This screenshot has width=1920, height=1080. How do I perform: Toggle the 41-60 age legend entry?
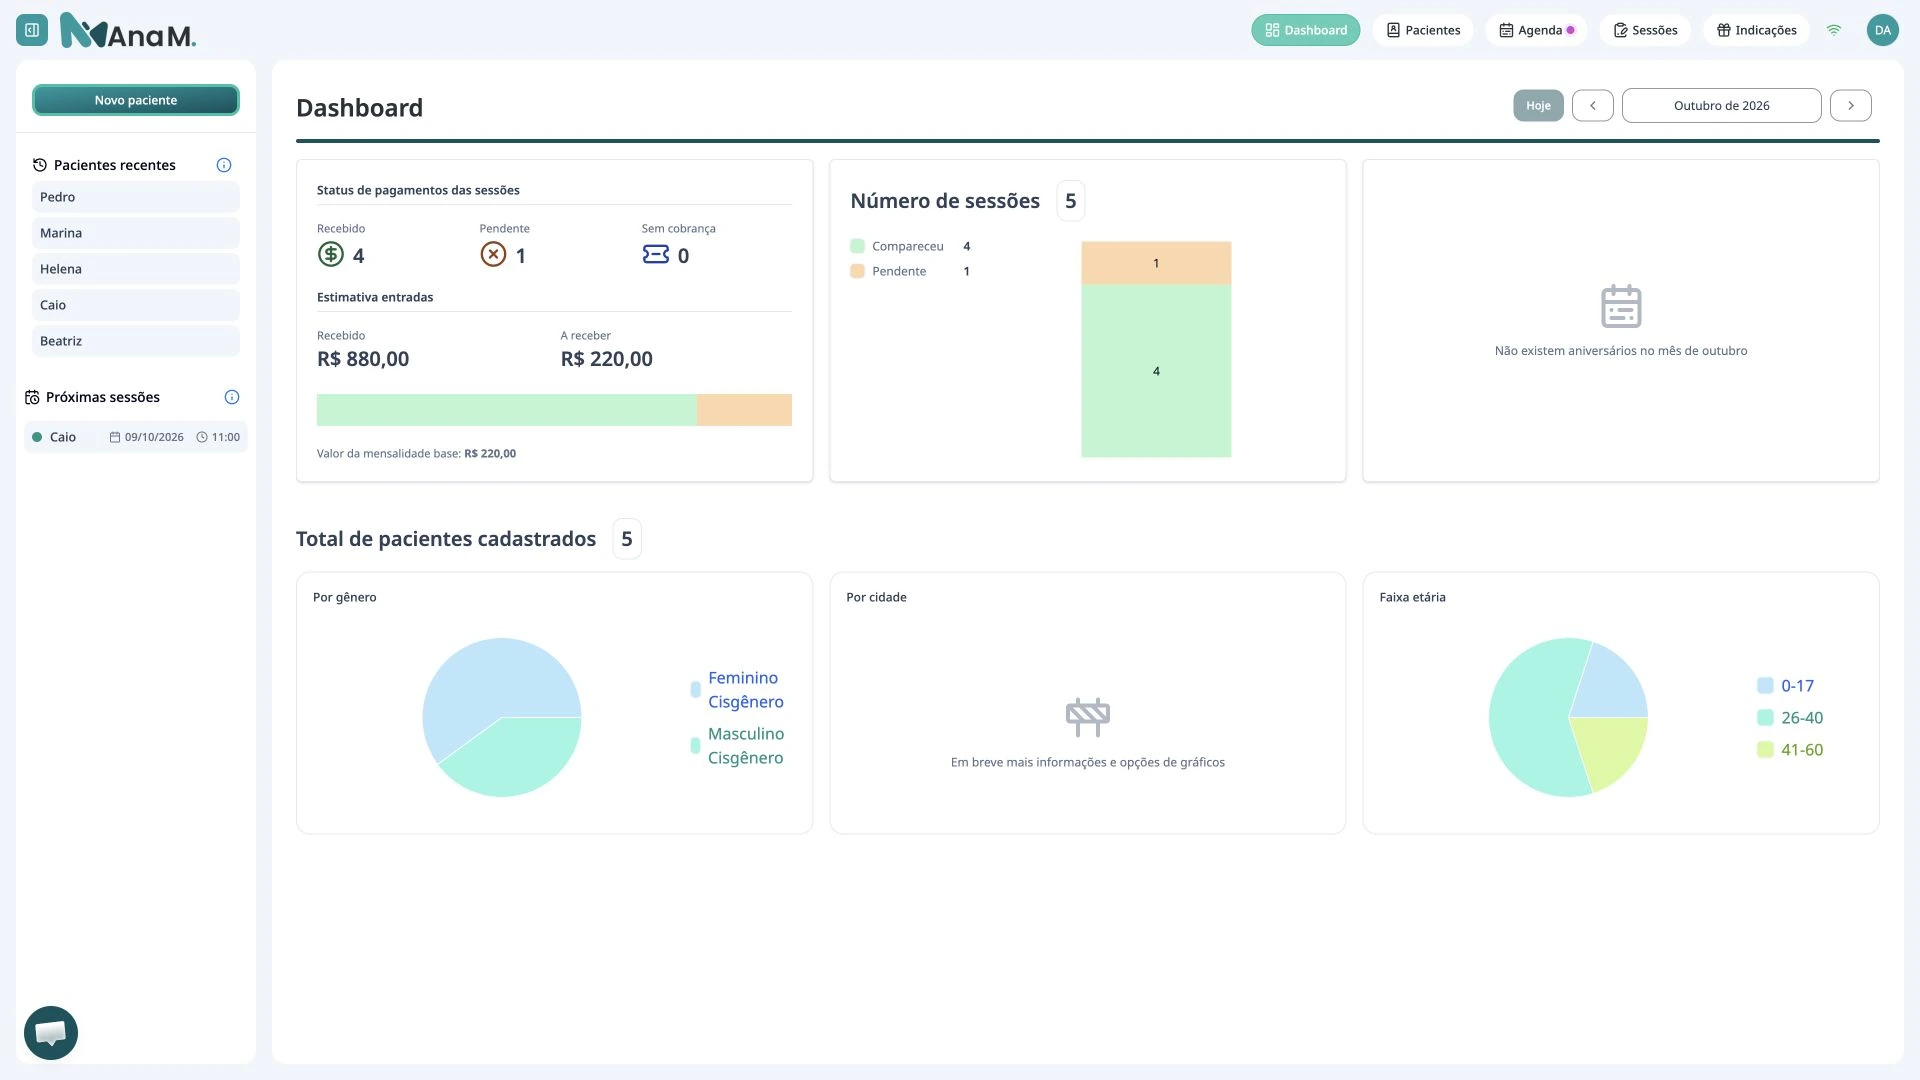coord(1790,749)
